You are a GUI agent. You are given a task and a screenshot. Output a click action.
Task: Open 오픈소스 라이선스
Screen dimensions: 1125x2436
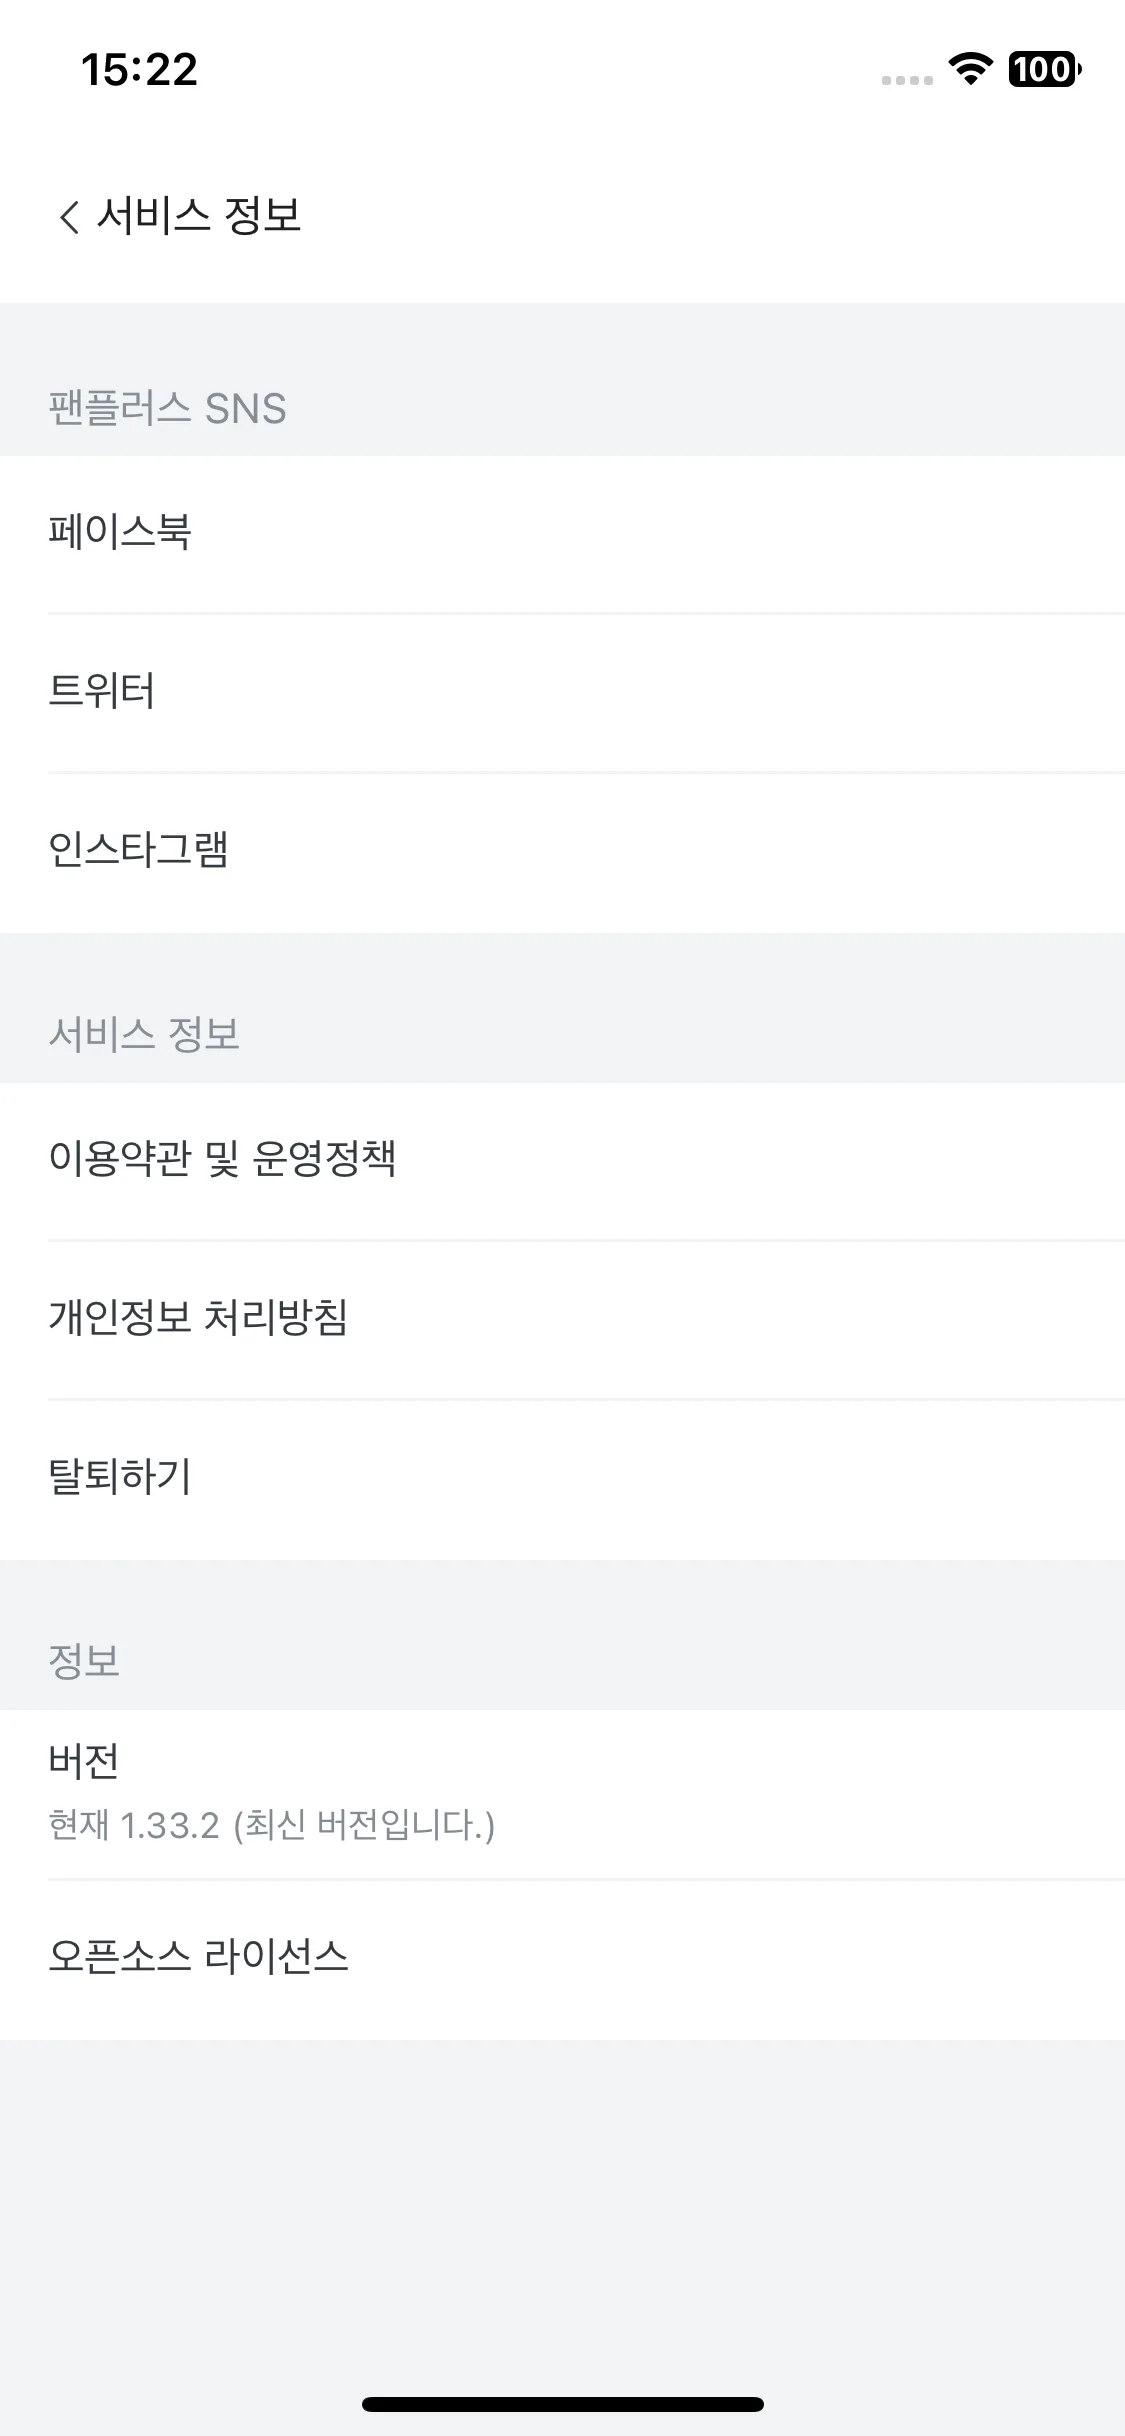pyautogui.click(x=562, y=1960)
